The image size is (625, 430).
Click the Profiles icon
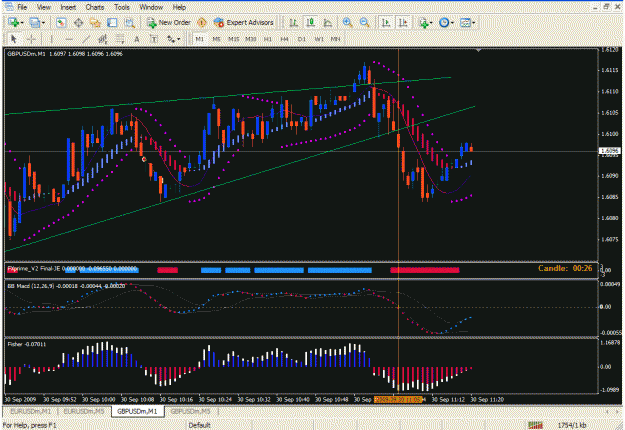[x=35, y=23]
